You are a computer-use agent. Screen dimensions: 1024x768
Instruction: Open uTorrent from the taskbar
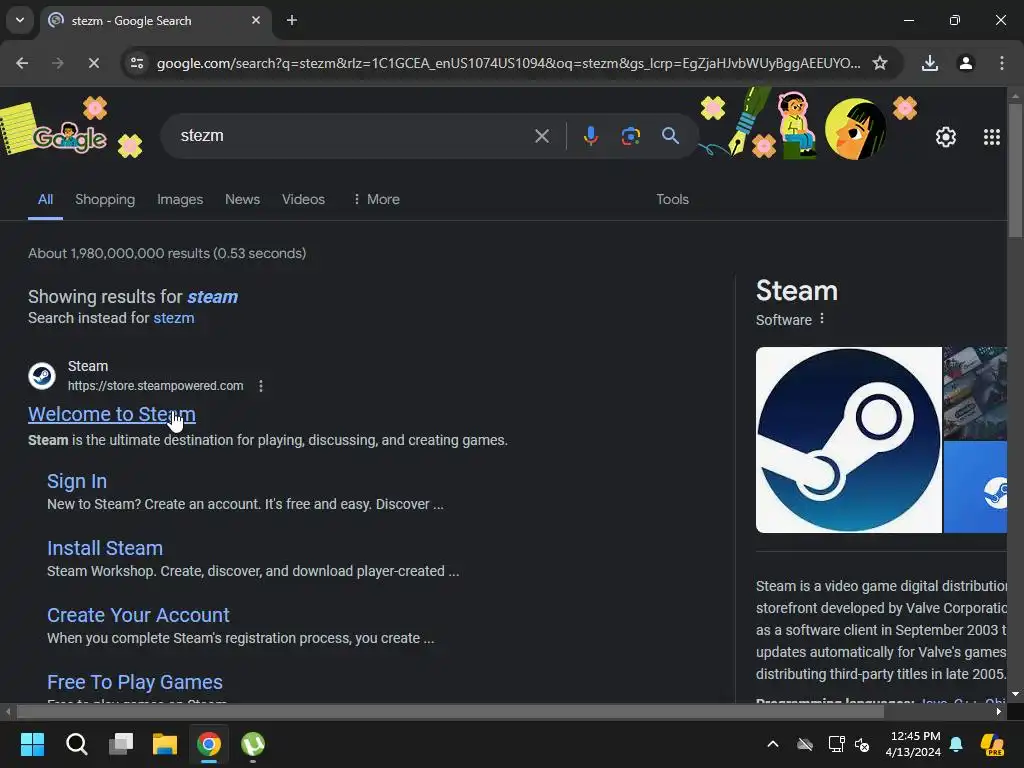pos(253,744)
